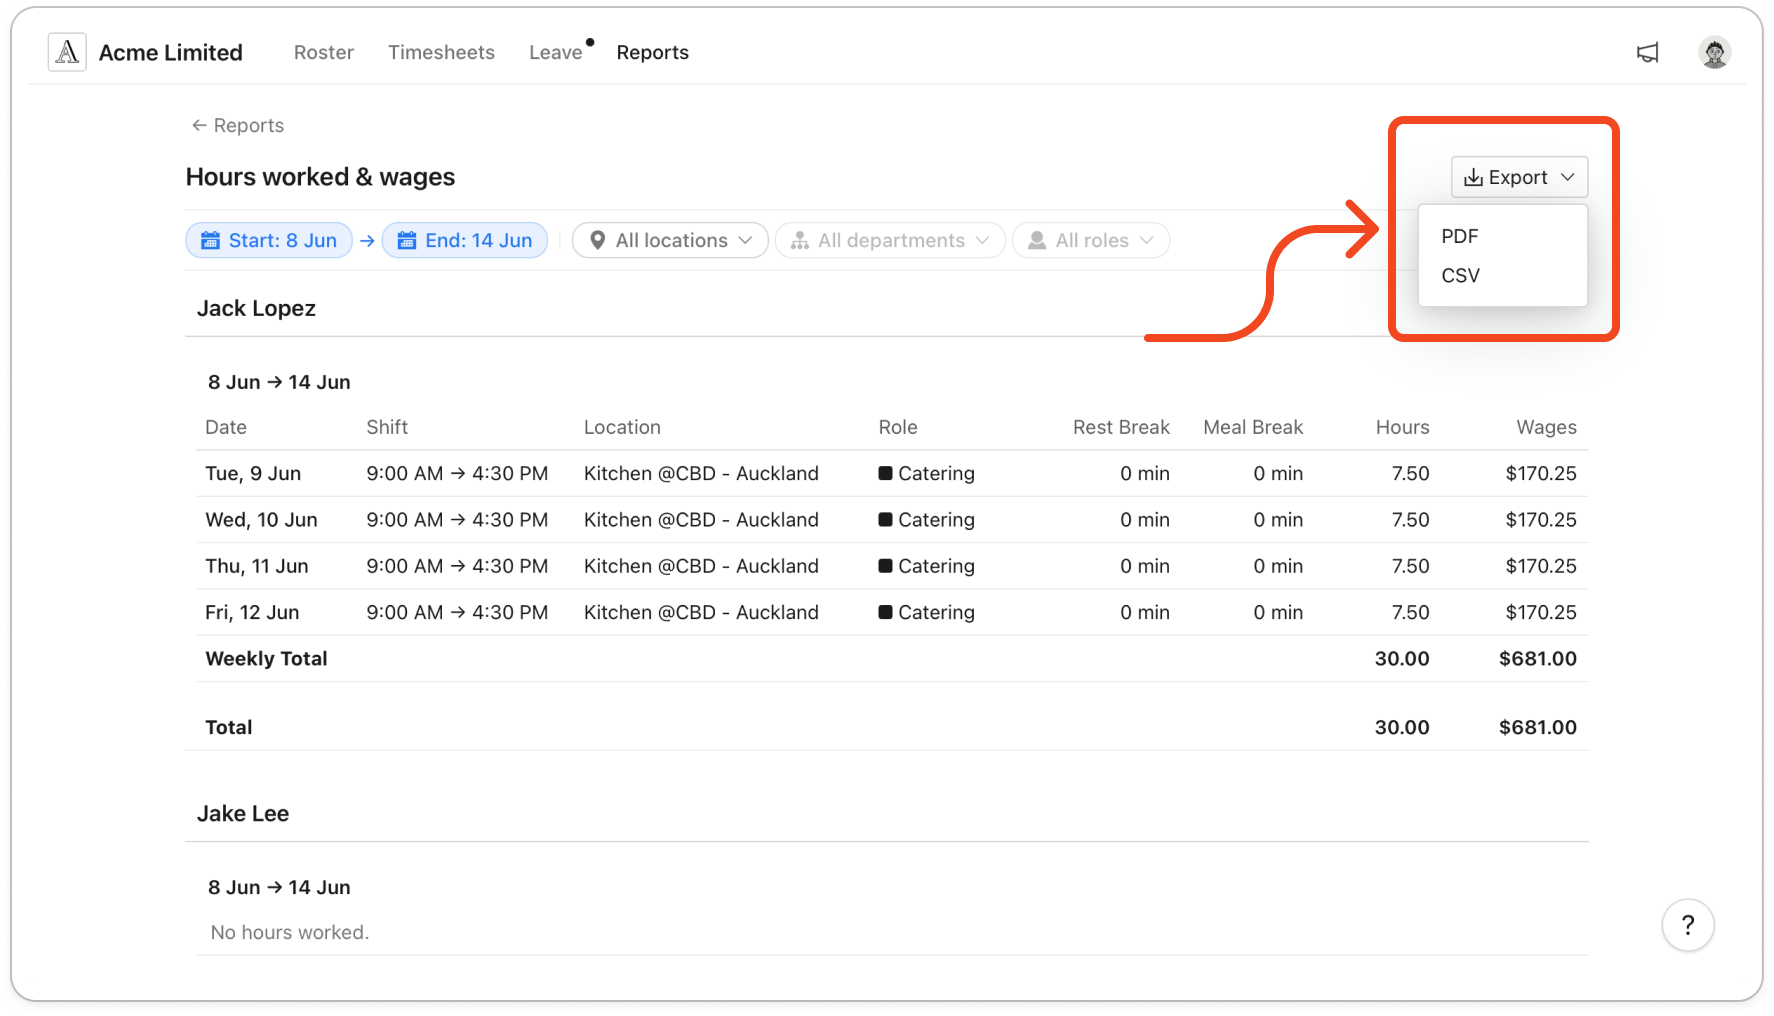Open the All locations dropdown

point(670,240)
